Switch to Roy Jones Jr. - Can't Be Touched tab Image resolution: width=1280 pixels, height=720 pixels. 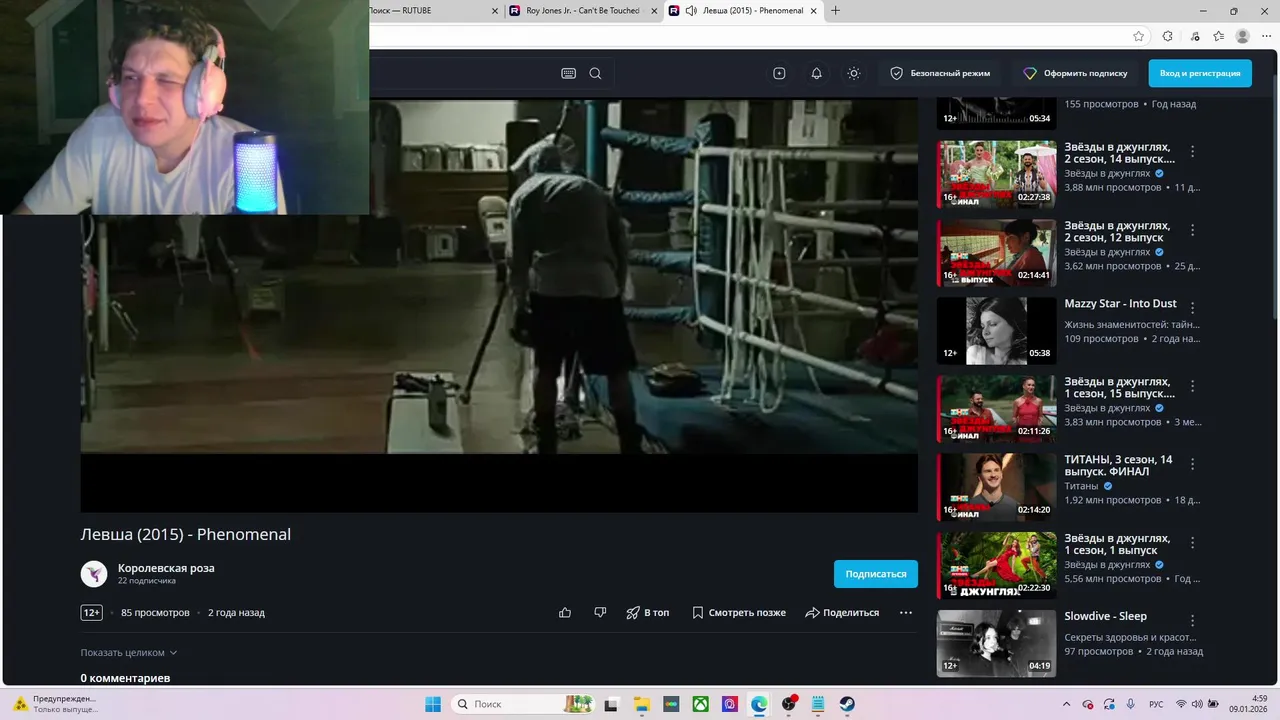point(583,10)
